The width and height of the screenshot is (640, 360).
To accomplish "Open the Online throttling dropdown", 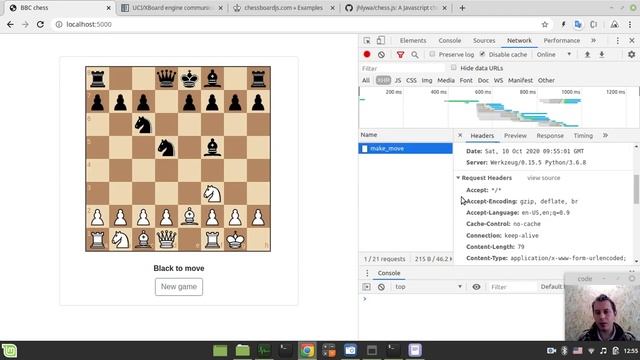I will (x=554, y=54).
